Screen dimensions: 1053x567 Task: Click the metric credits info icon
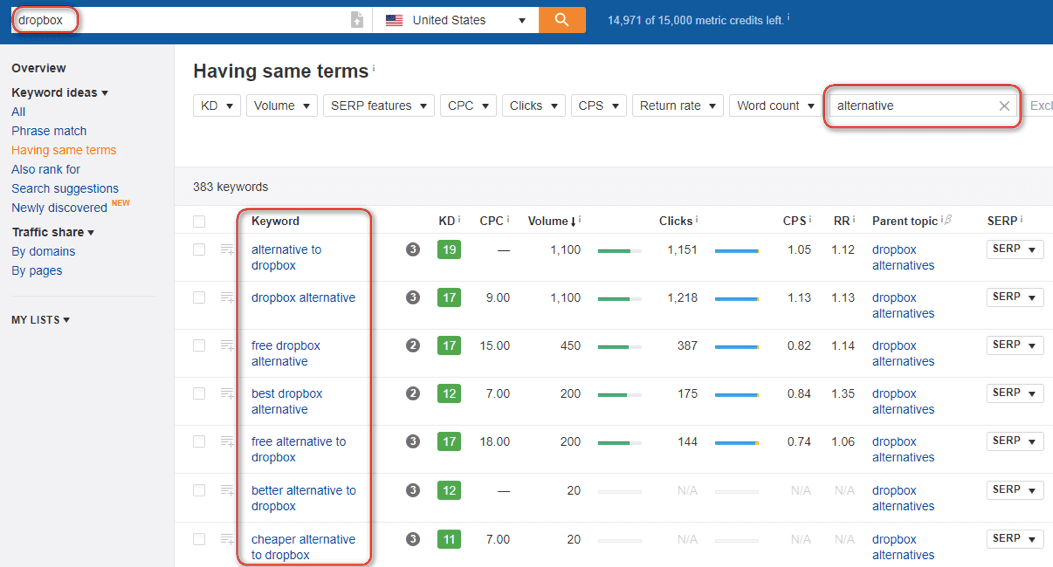[788, 17]
